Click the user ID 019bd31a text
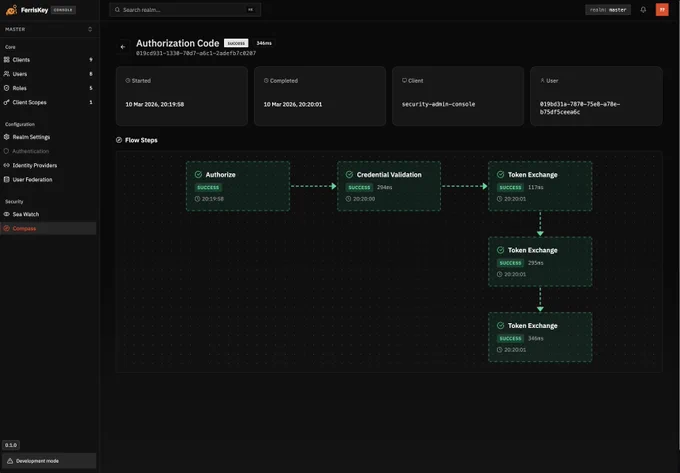Screen dimensions: 680x473 (579, 108)
